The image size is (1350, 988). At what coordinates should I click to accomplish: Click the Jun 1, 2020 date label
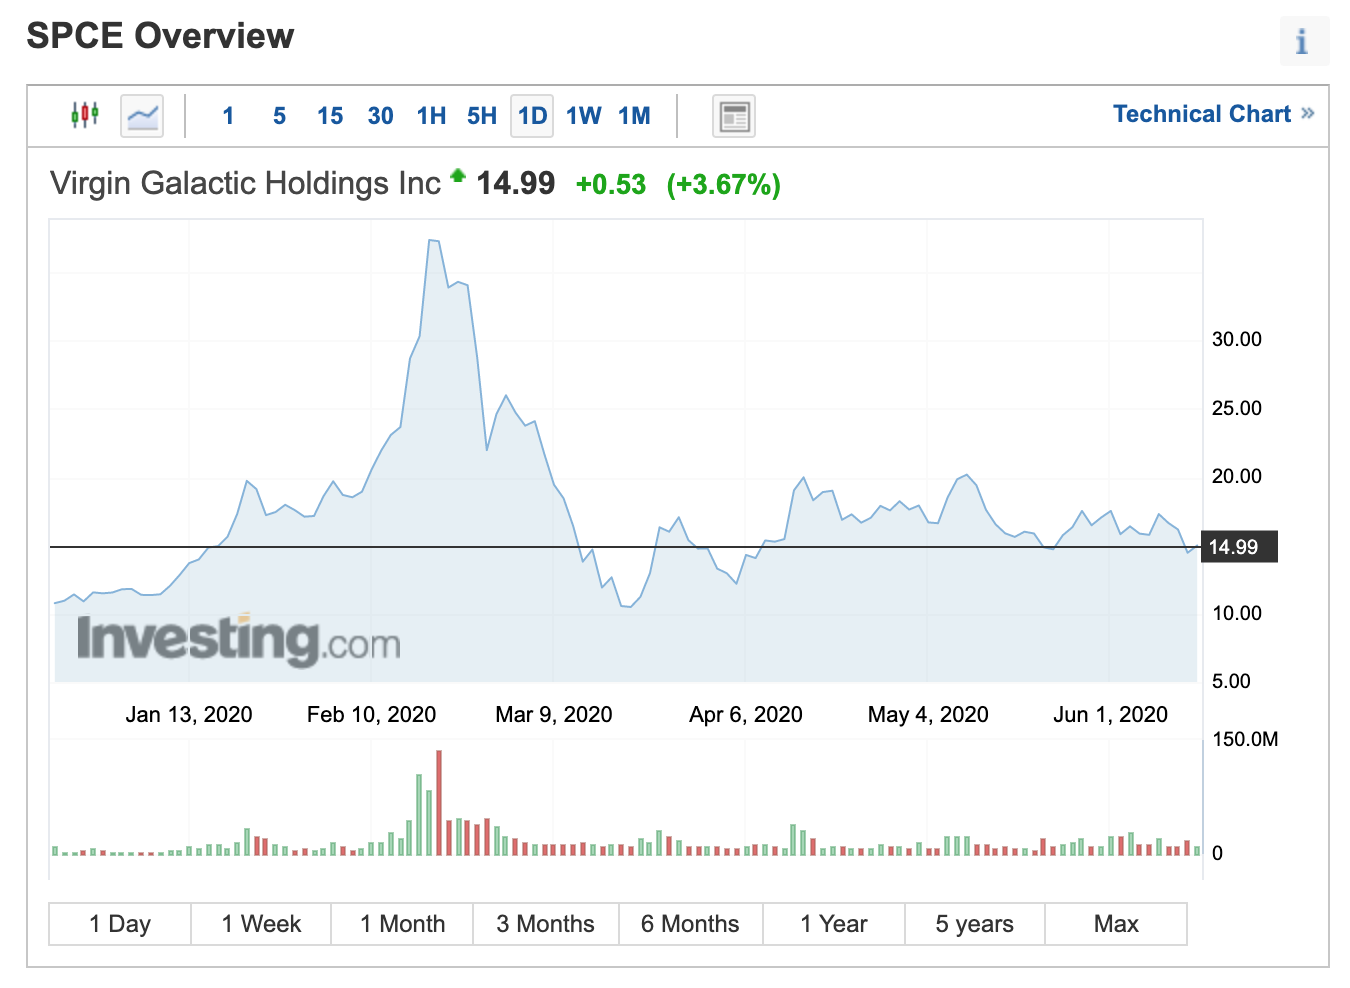pyautogui.click(x=1110, y=714)
